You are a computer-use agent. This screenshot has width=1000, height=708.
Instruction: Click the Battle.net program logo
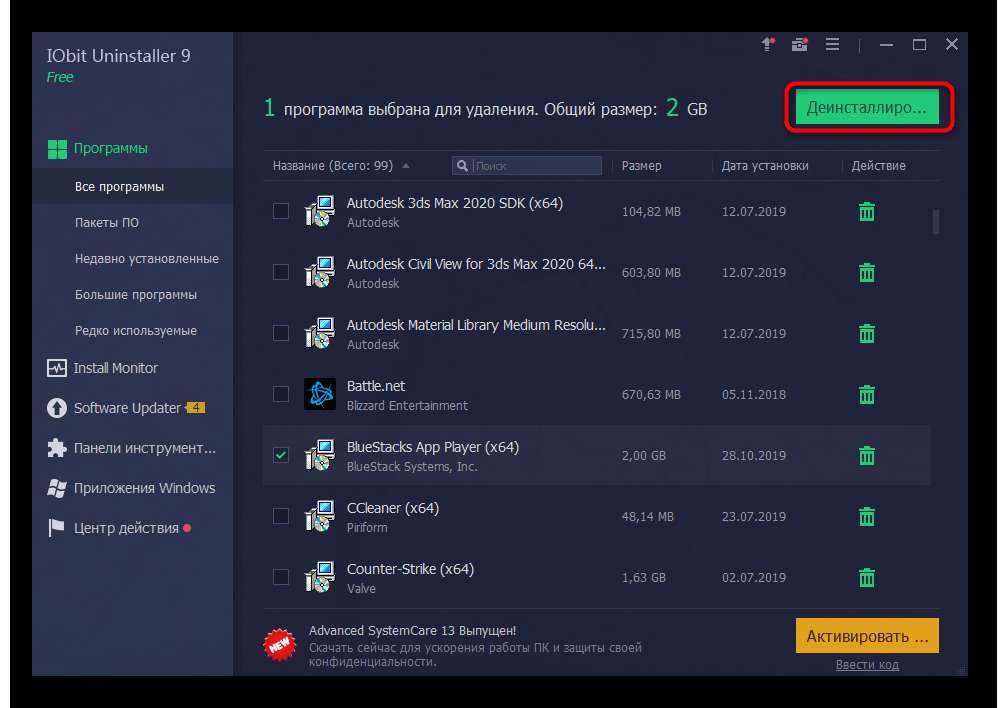(x=319, y=395)
